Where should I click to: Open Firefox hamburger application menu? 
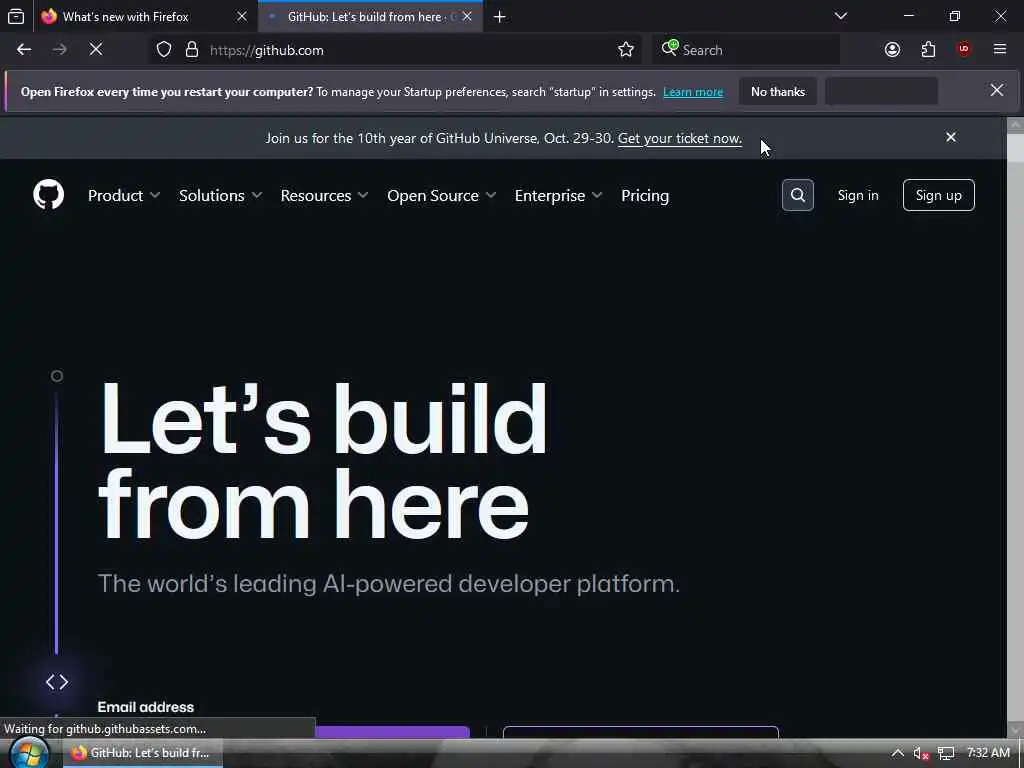[x=999, y=50]
